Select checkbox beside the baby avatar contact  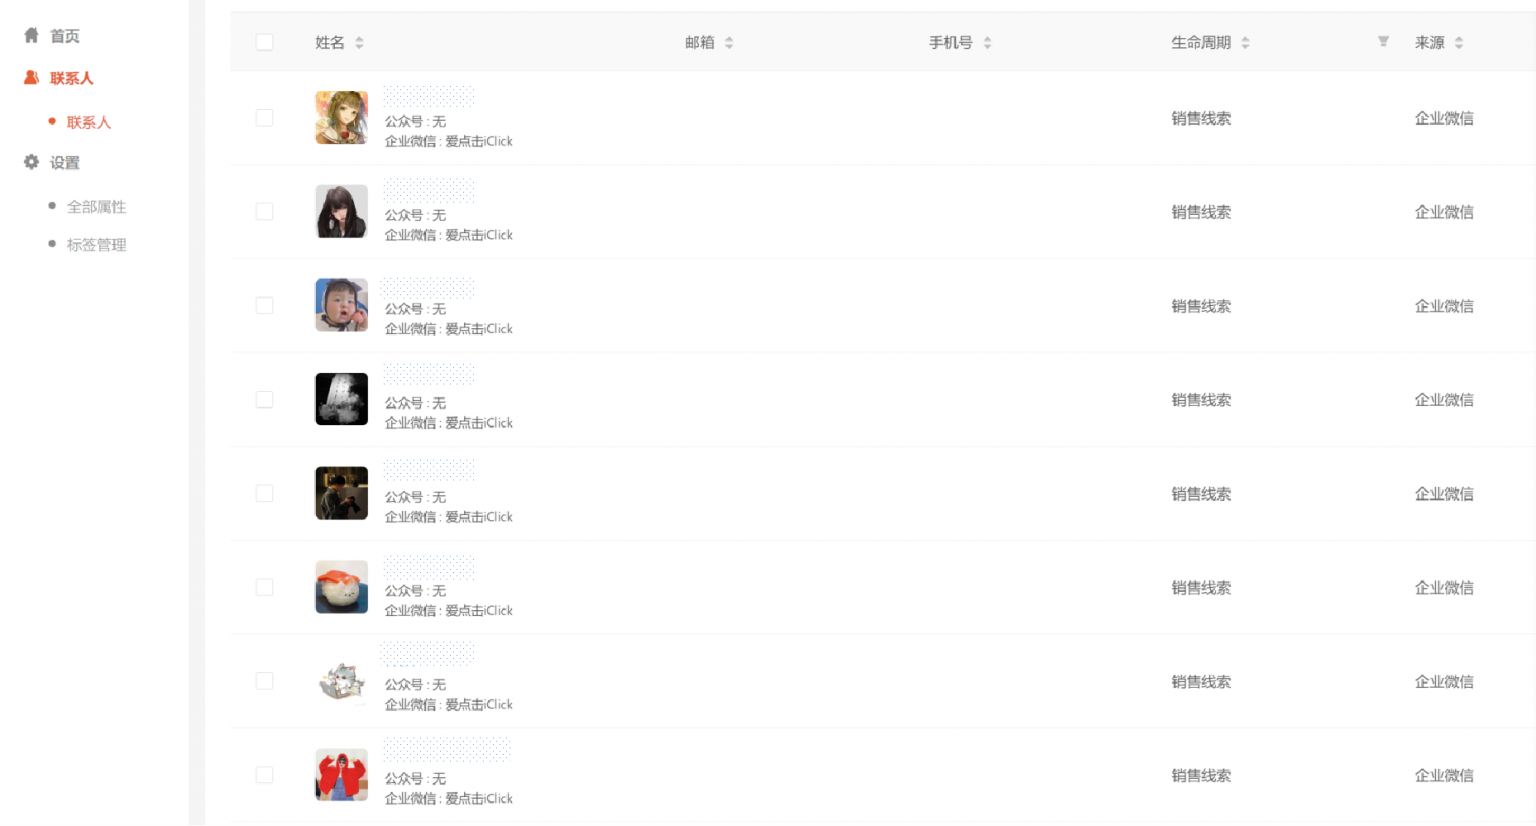click(x=264, y=306)
